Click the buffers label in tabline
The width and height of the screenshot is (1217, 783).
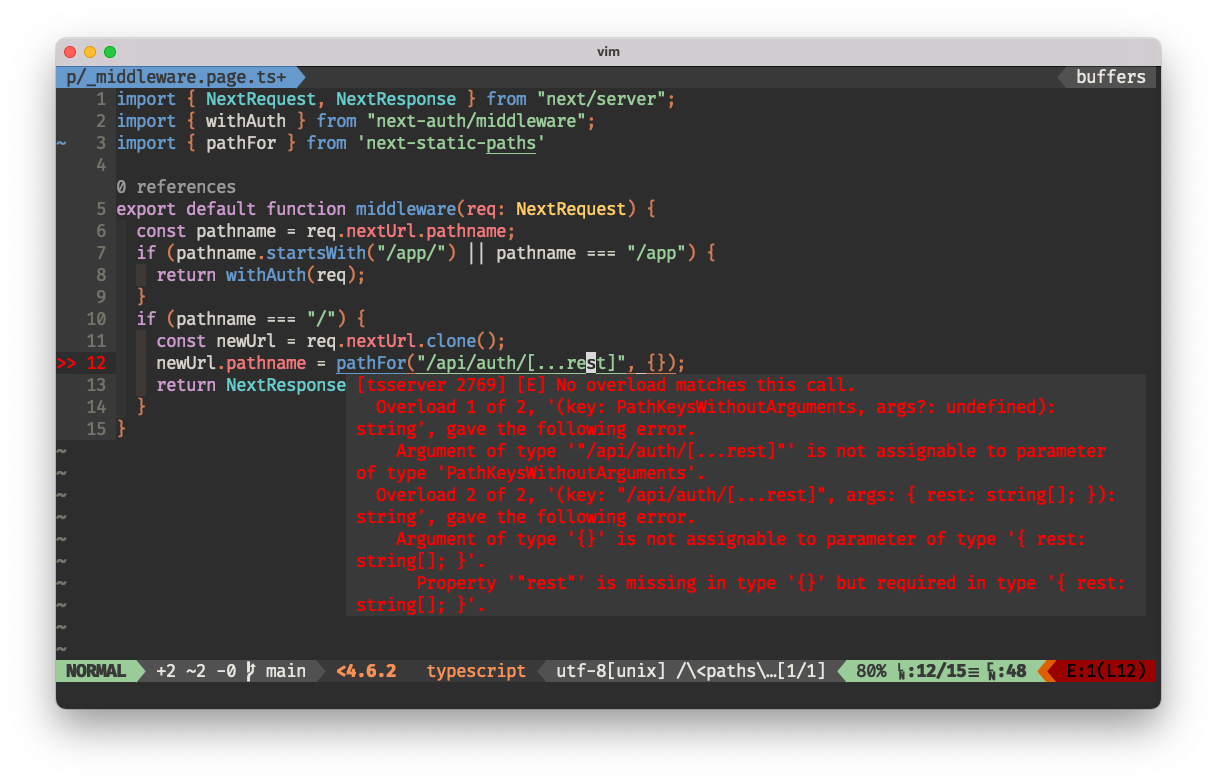click(x=1110, y=77)
